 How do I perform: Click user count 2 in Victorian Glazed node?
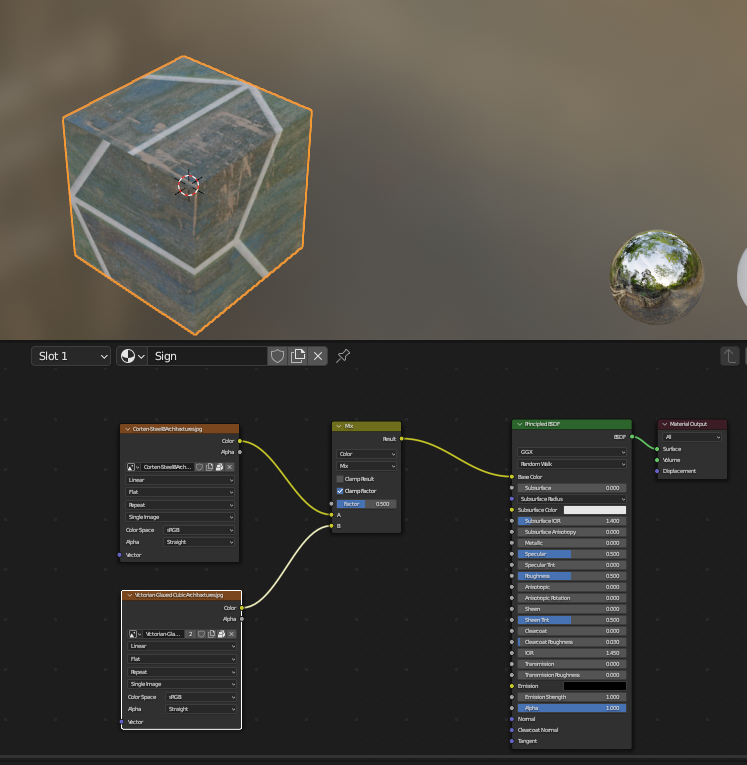coord(190,634)
